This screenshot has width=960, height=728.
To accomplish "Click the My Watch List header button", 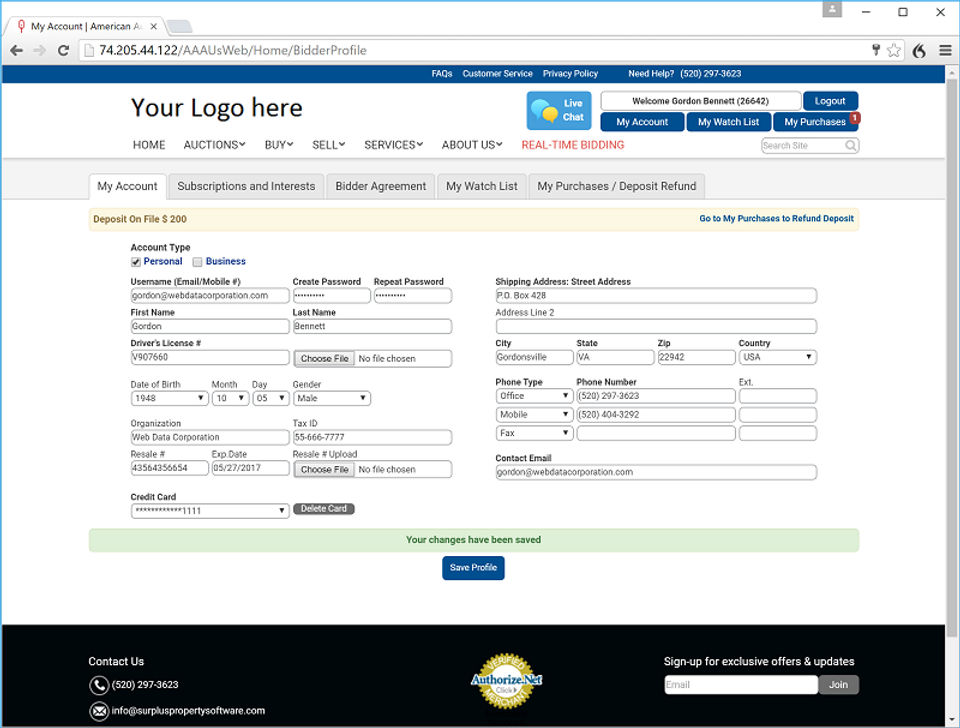I will tap(728, 122).
